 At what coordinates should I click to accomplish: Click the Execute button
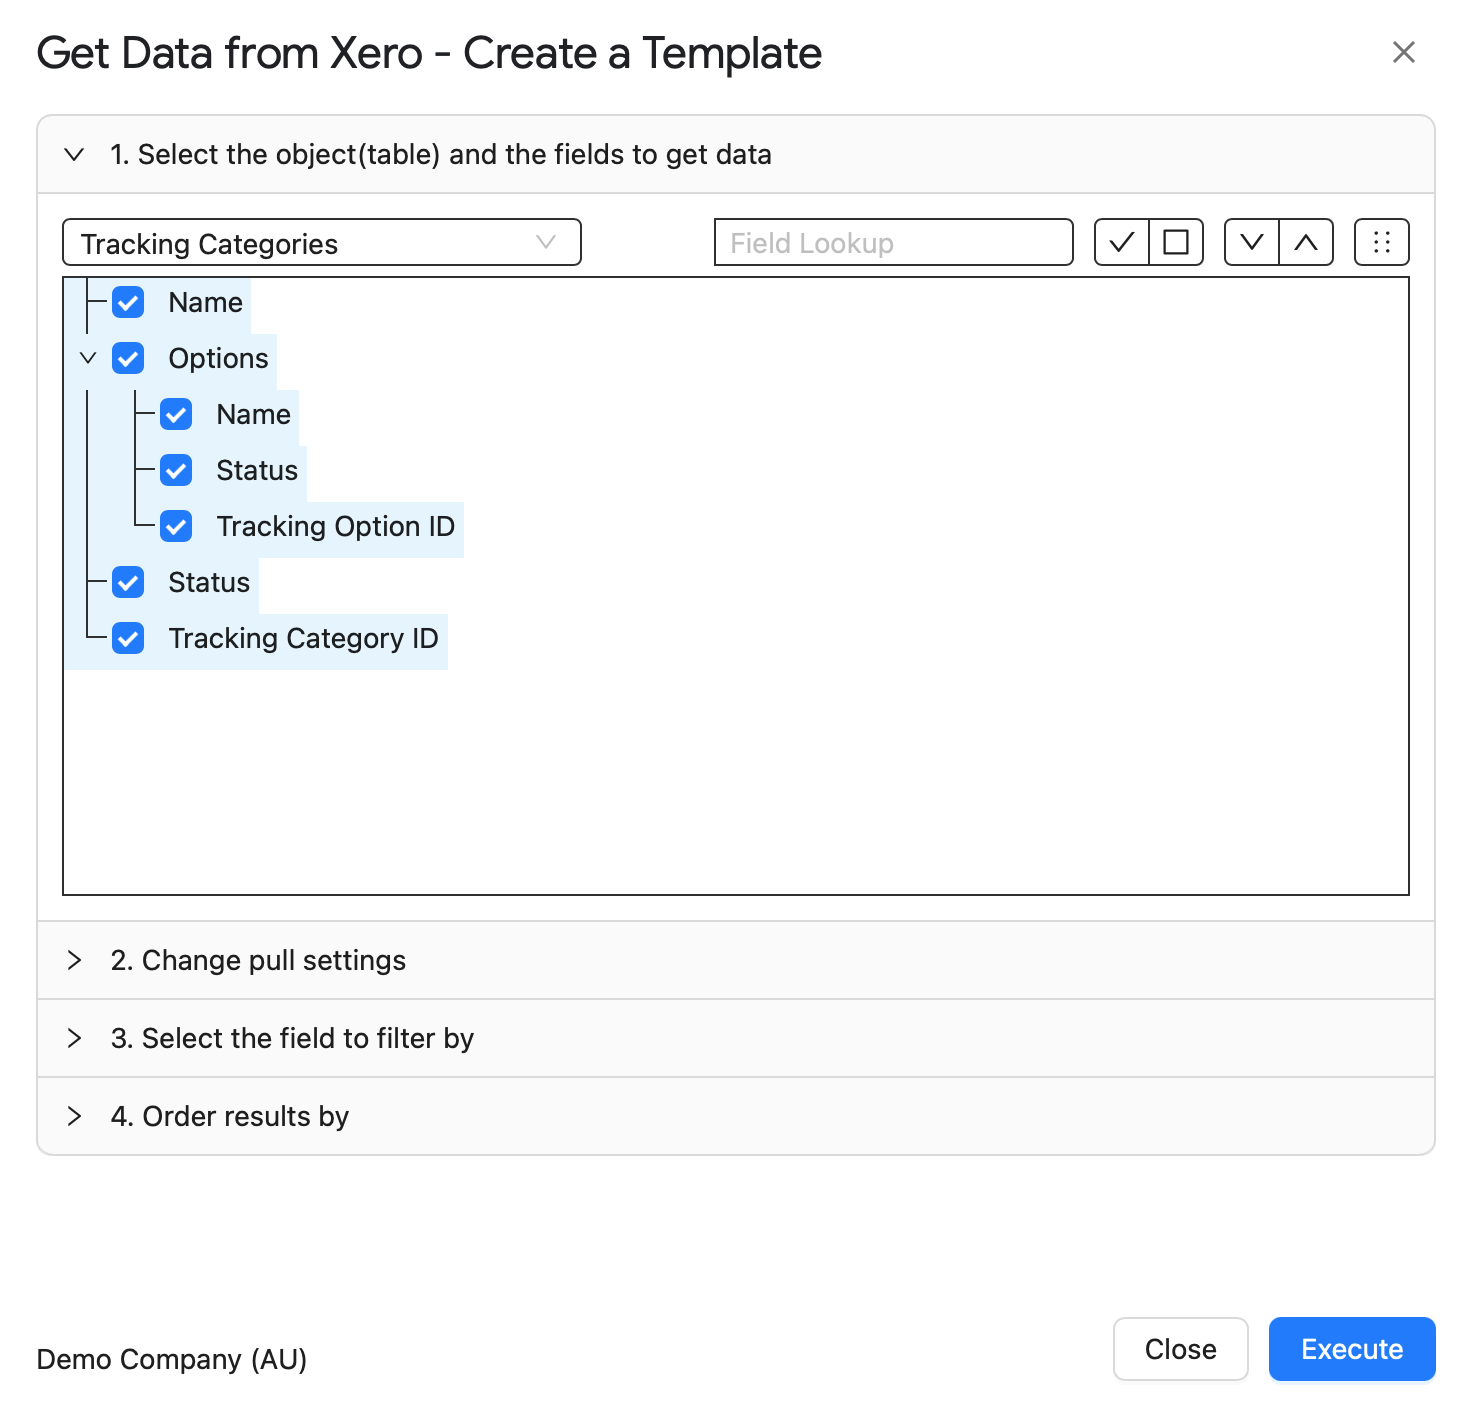(1352, 1349)
